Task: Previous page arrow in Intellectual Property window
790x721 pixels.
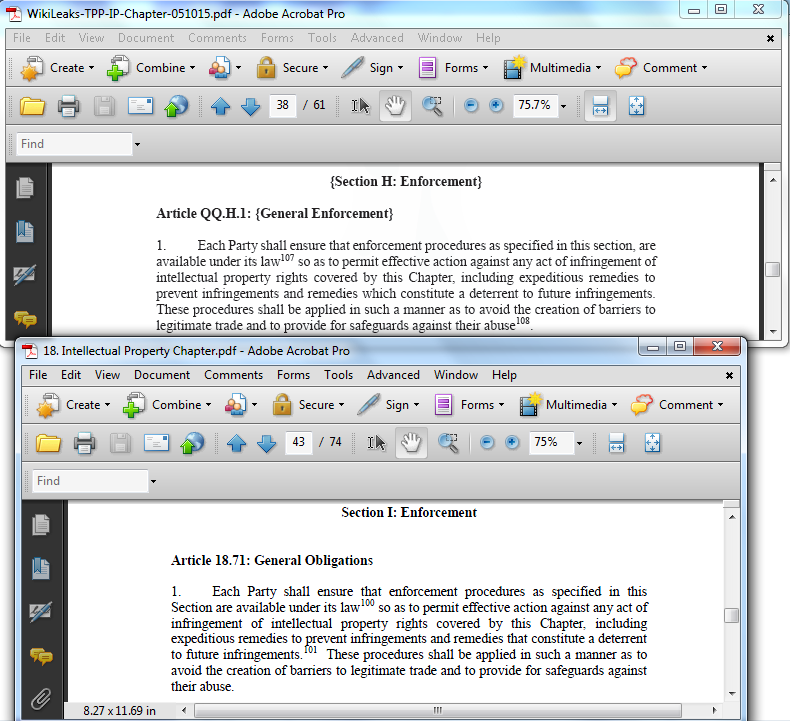Action: click(x=236, y=443)
